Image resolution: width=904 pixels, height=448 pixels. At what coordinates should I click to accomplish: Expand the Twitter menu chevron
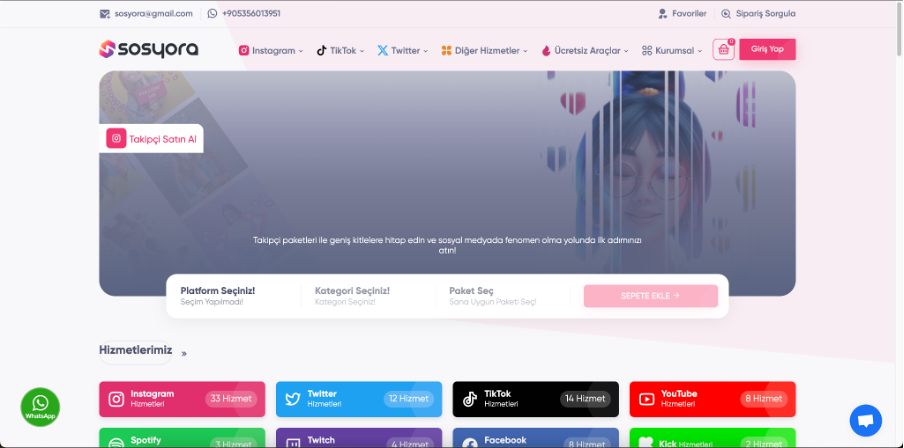(425, 51)
